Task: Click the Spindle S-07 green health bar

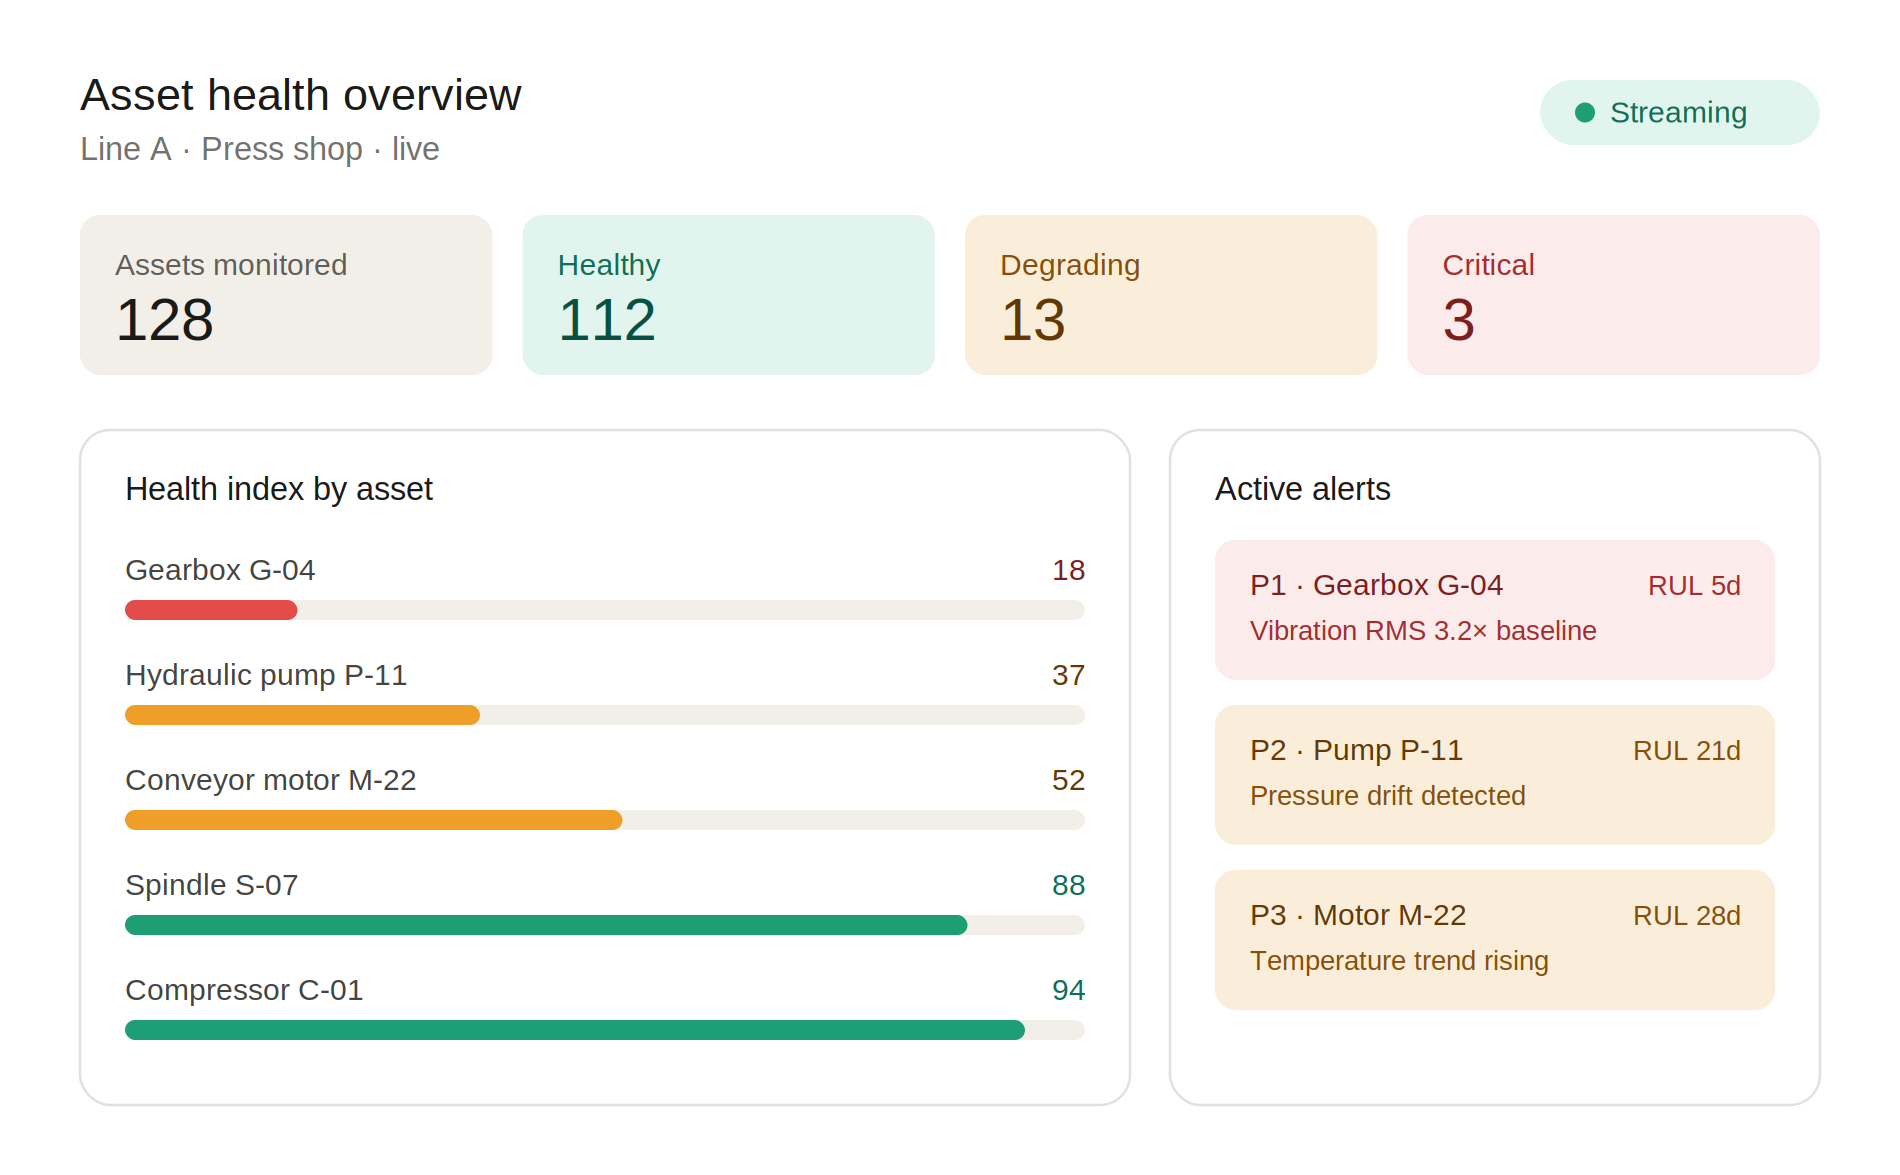Action: [x=546, y=925]
